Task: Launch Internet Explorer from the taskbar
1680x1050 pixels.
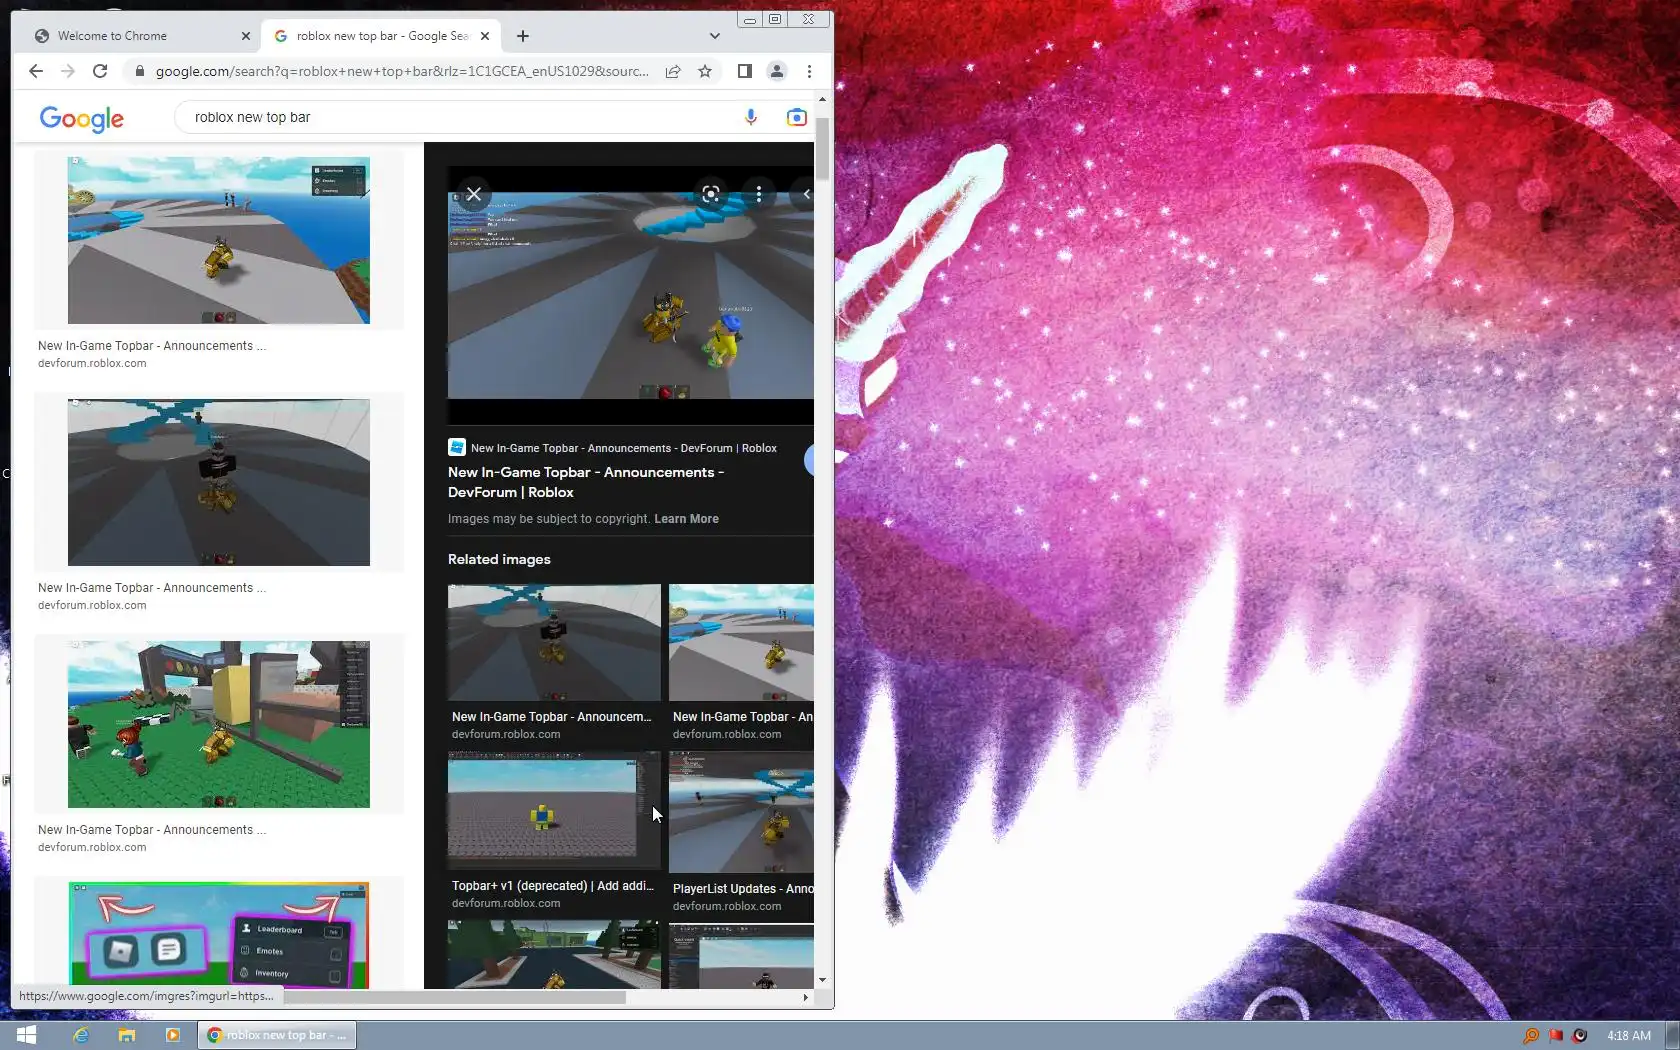Action: (81, 1035)
